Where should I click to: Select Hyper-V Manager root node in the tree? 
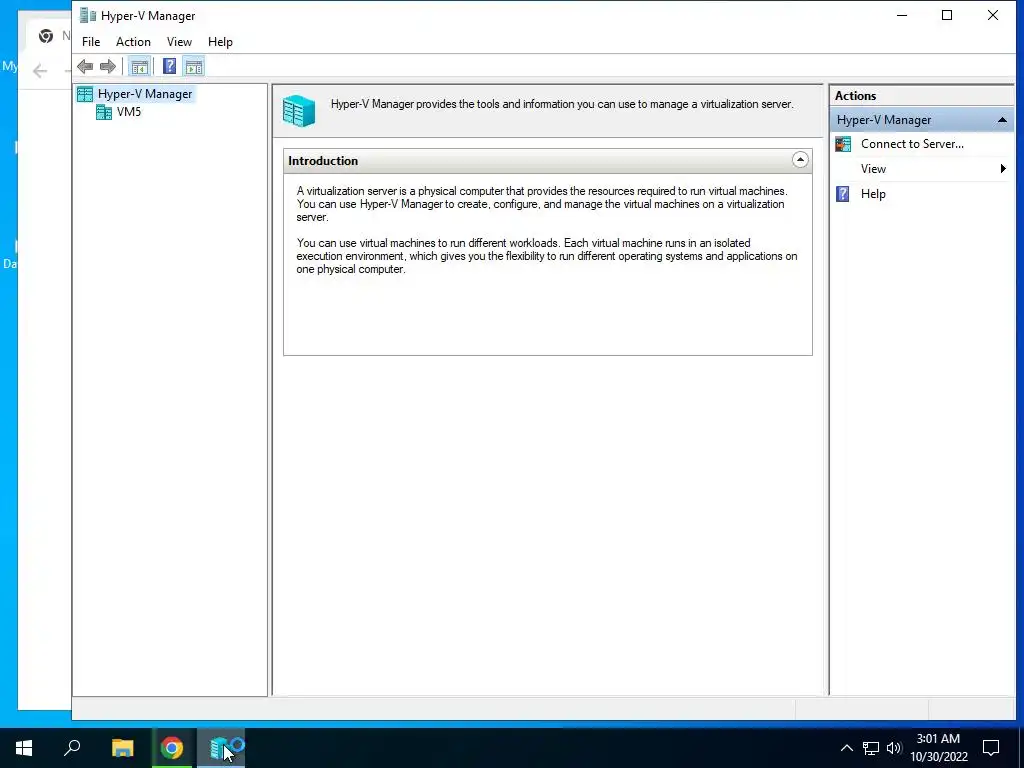(x=144, y=94)
